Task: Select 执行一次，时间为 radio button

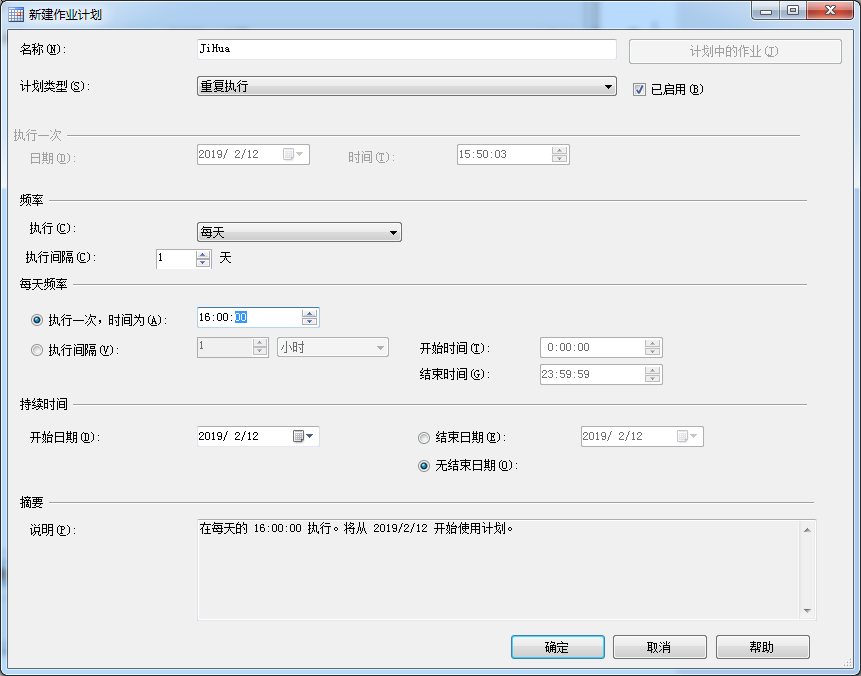Action: 37,320
